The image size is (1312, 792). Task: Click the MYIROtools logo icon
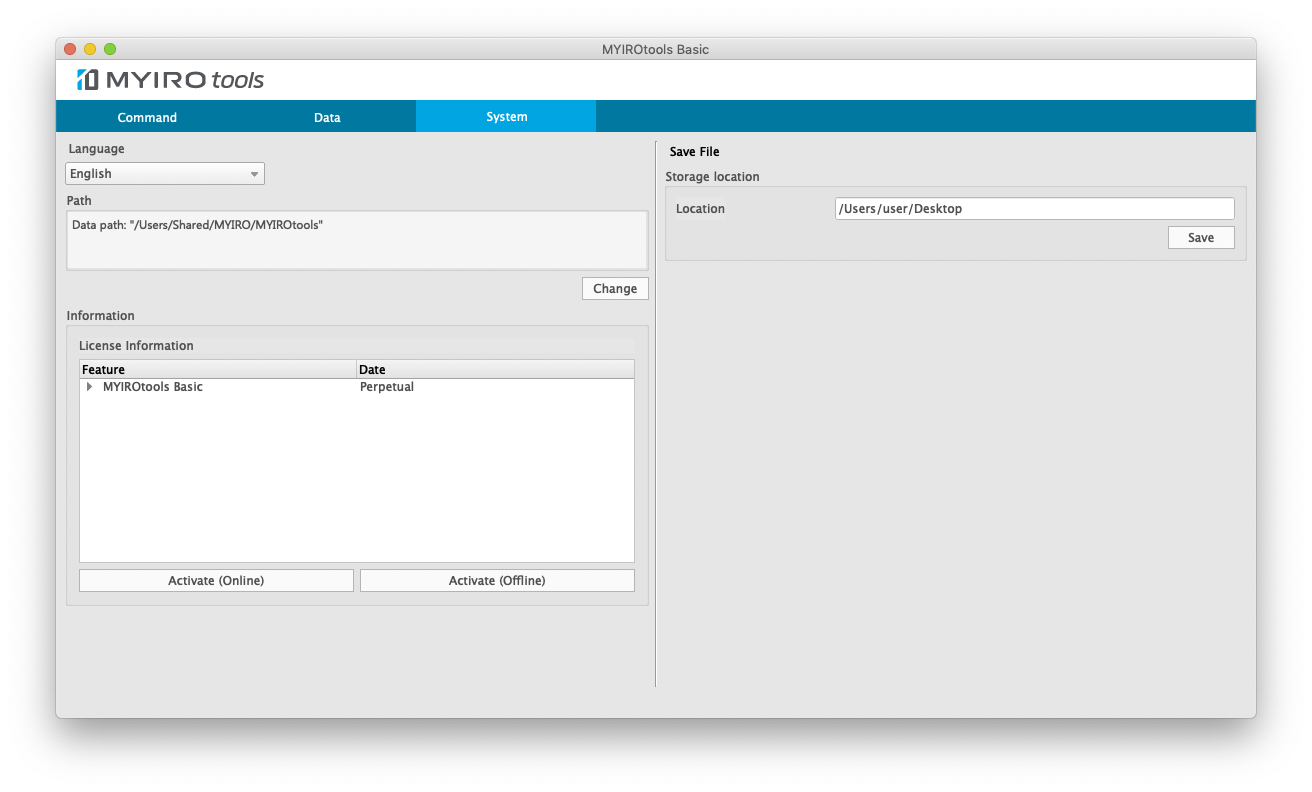tap(88, 79)
